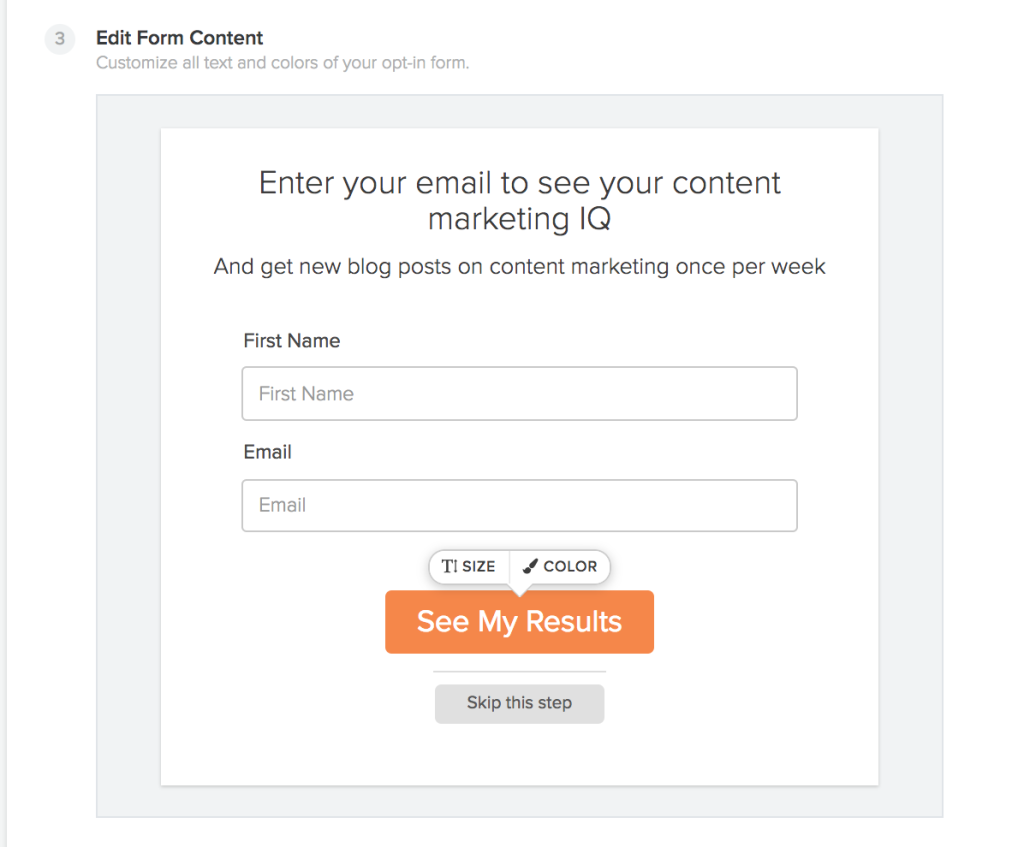Open the SIZE option for the button
The height and width of the screenshot is (847, 1024).
click(x=469, y=566)
